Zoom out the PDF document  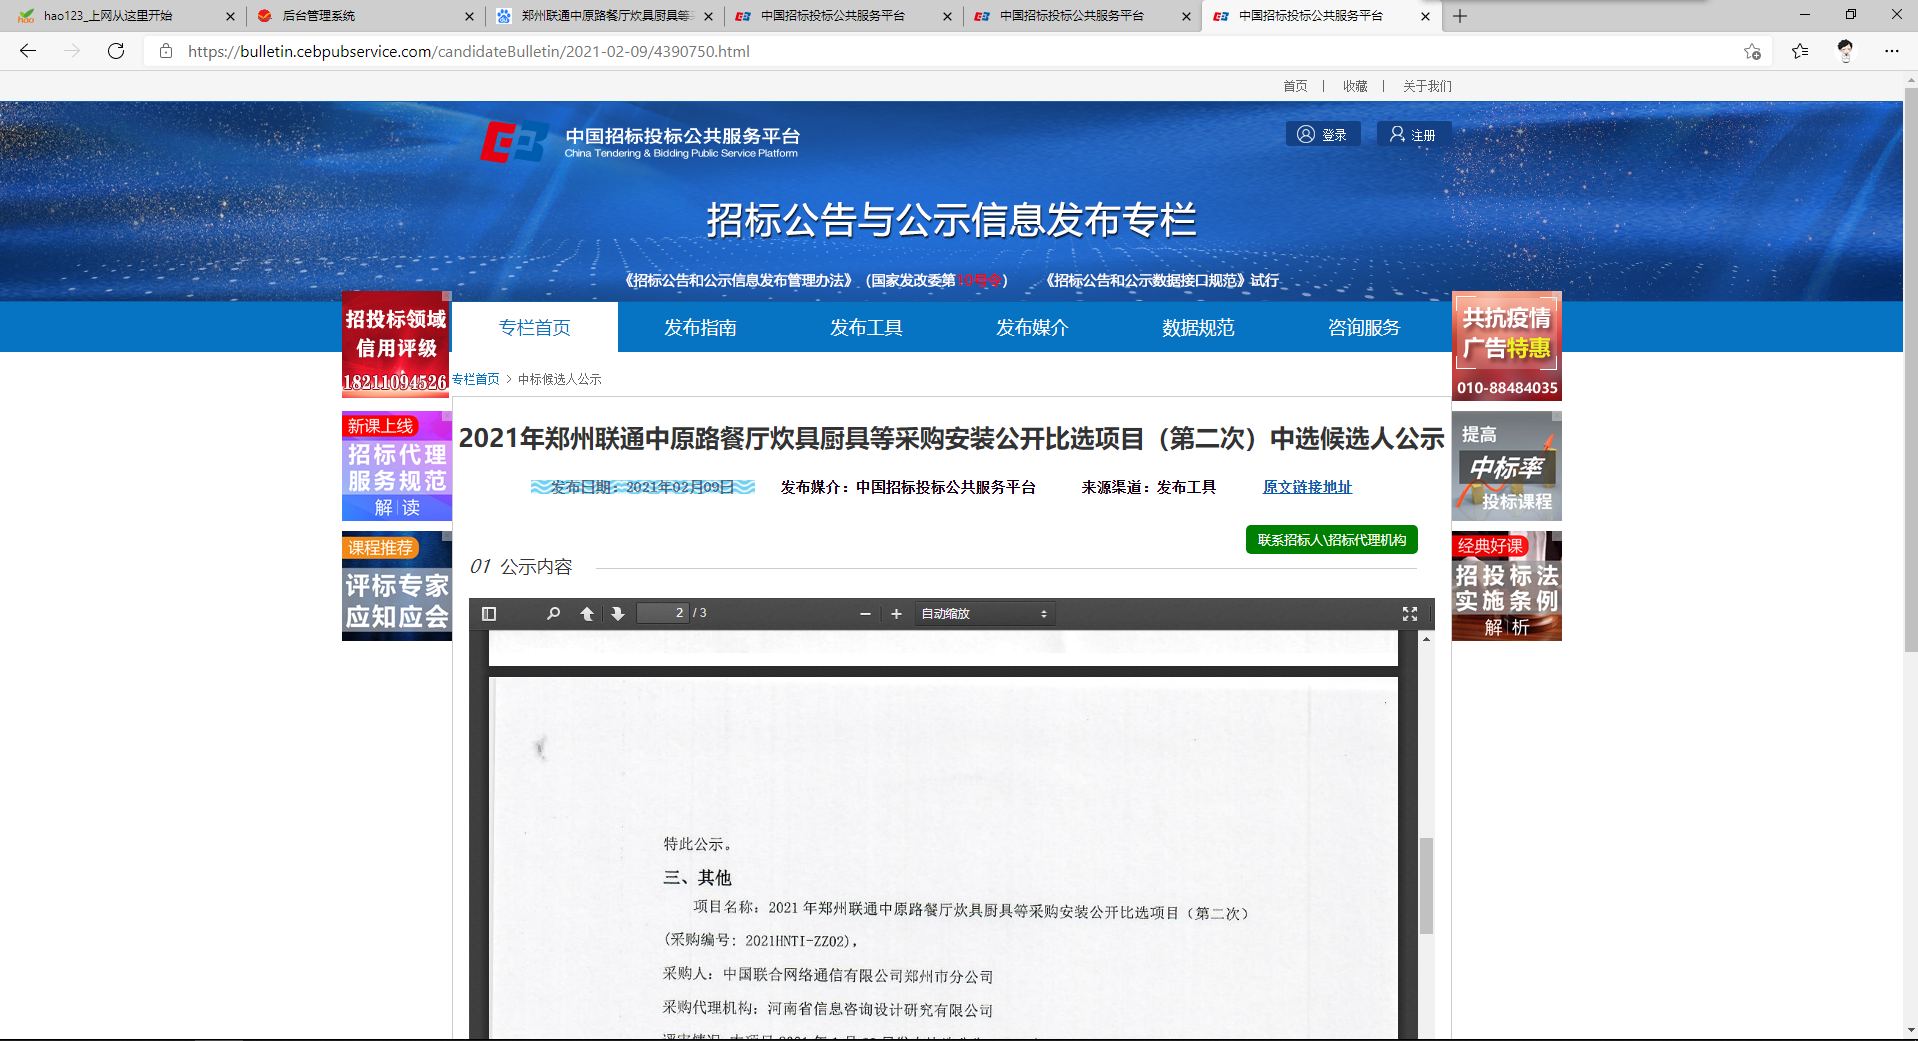[865, 614]
